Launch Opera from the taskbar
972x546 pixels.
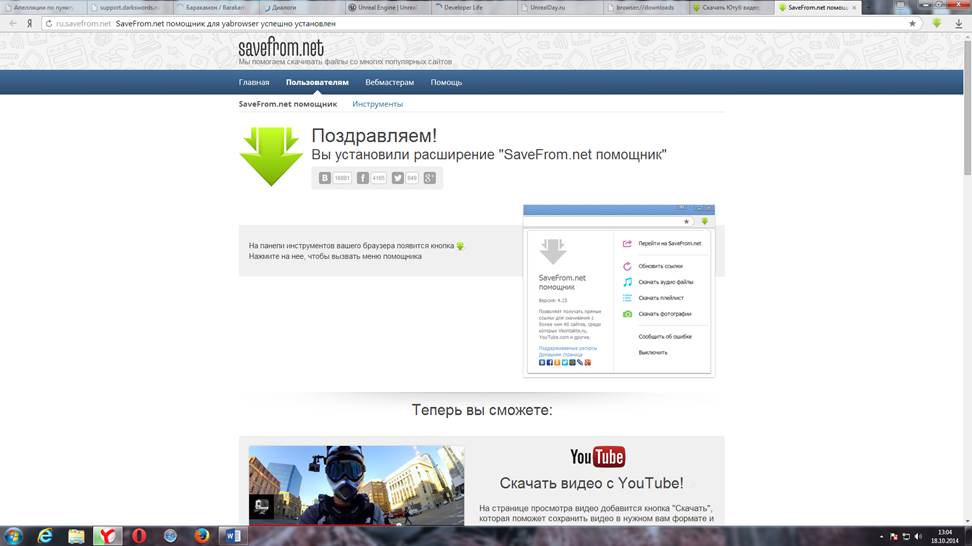139,536
